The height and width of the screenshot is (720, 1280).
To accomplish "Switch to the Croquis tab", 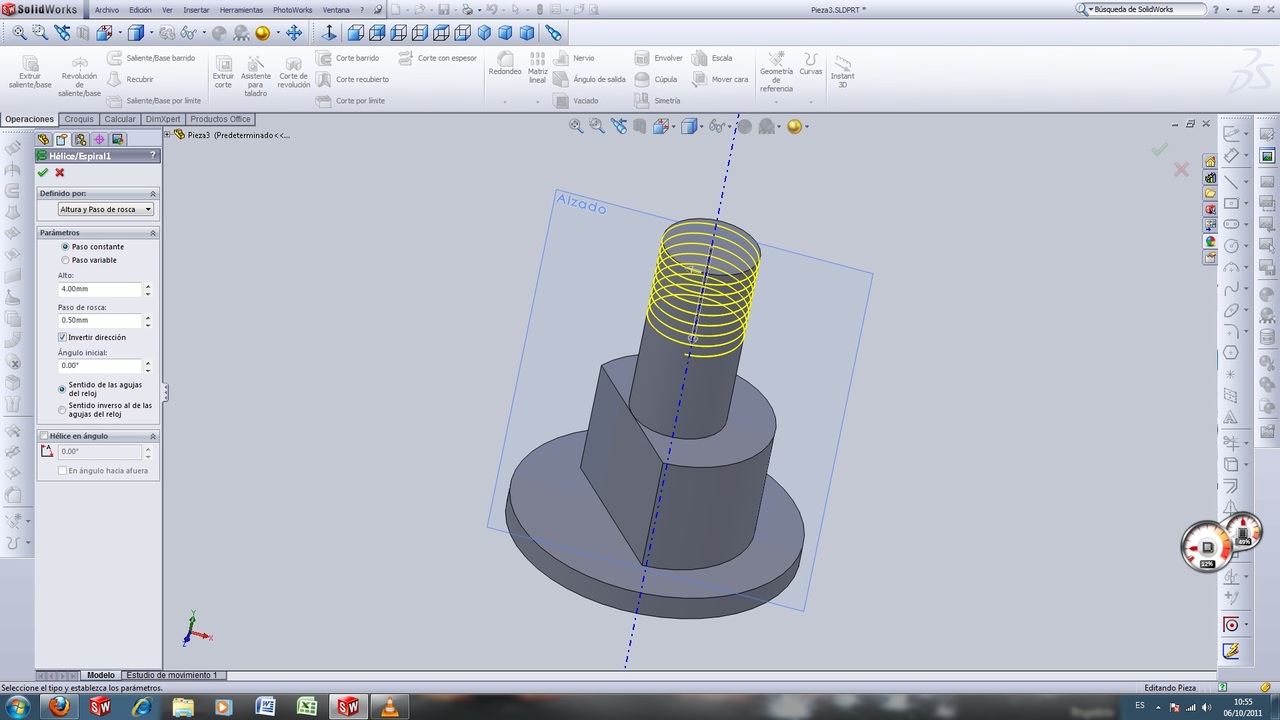I will [x=79, y=119].
